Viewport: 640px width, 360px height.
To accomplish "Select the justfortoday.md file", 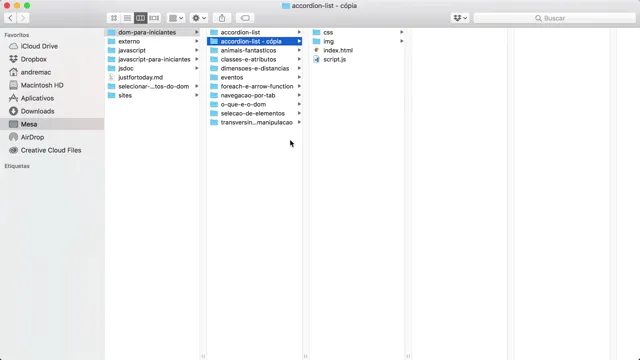I will (x=153, y=77).
